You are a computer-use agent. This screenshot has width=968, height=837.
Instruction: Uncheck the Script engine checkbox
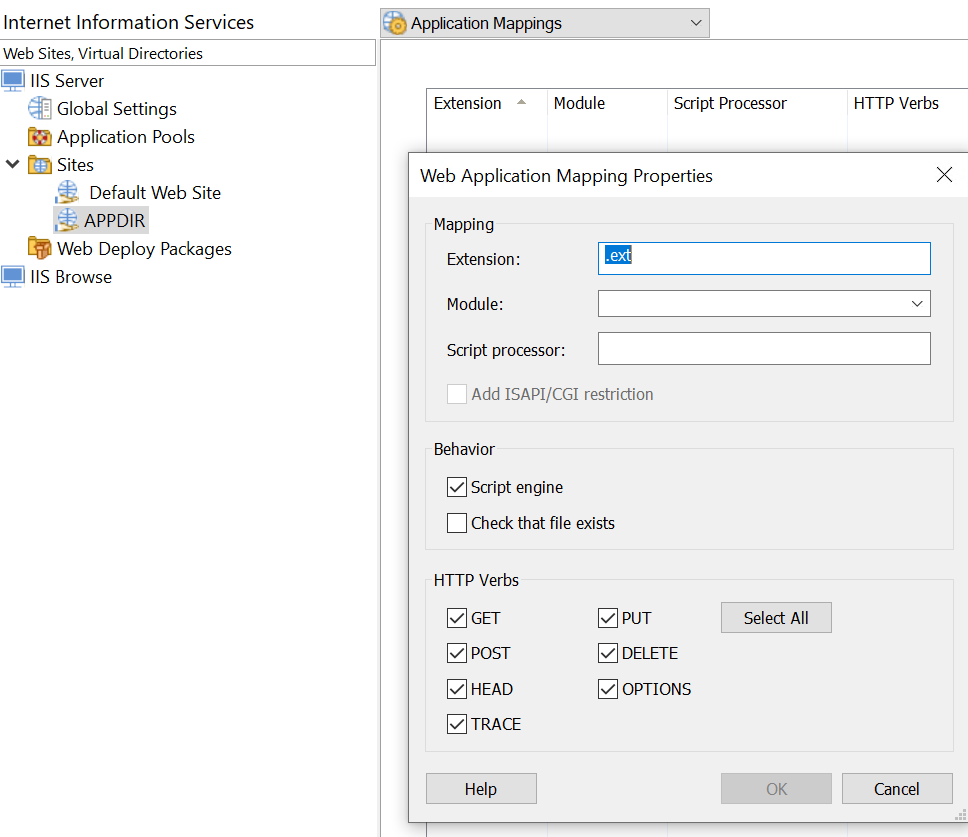tap(457, 487)
